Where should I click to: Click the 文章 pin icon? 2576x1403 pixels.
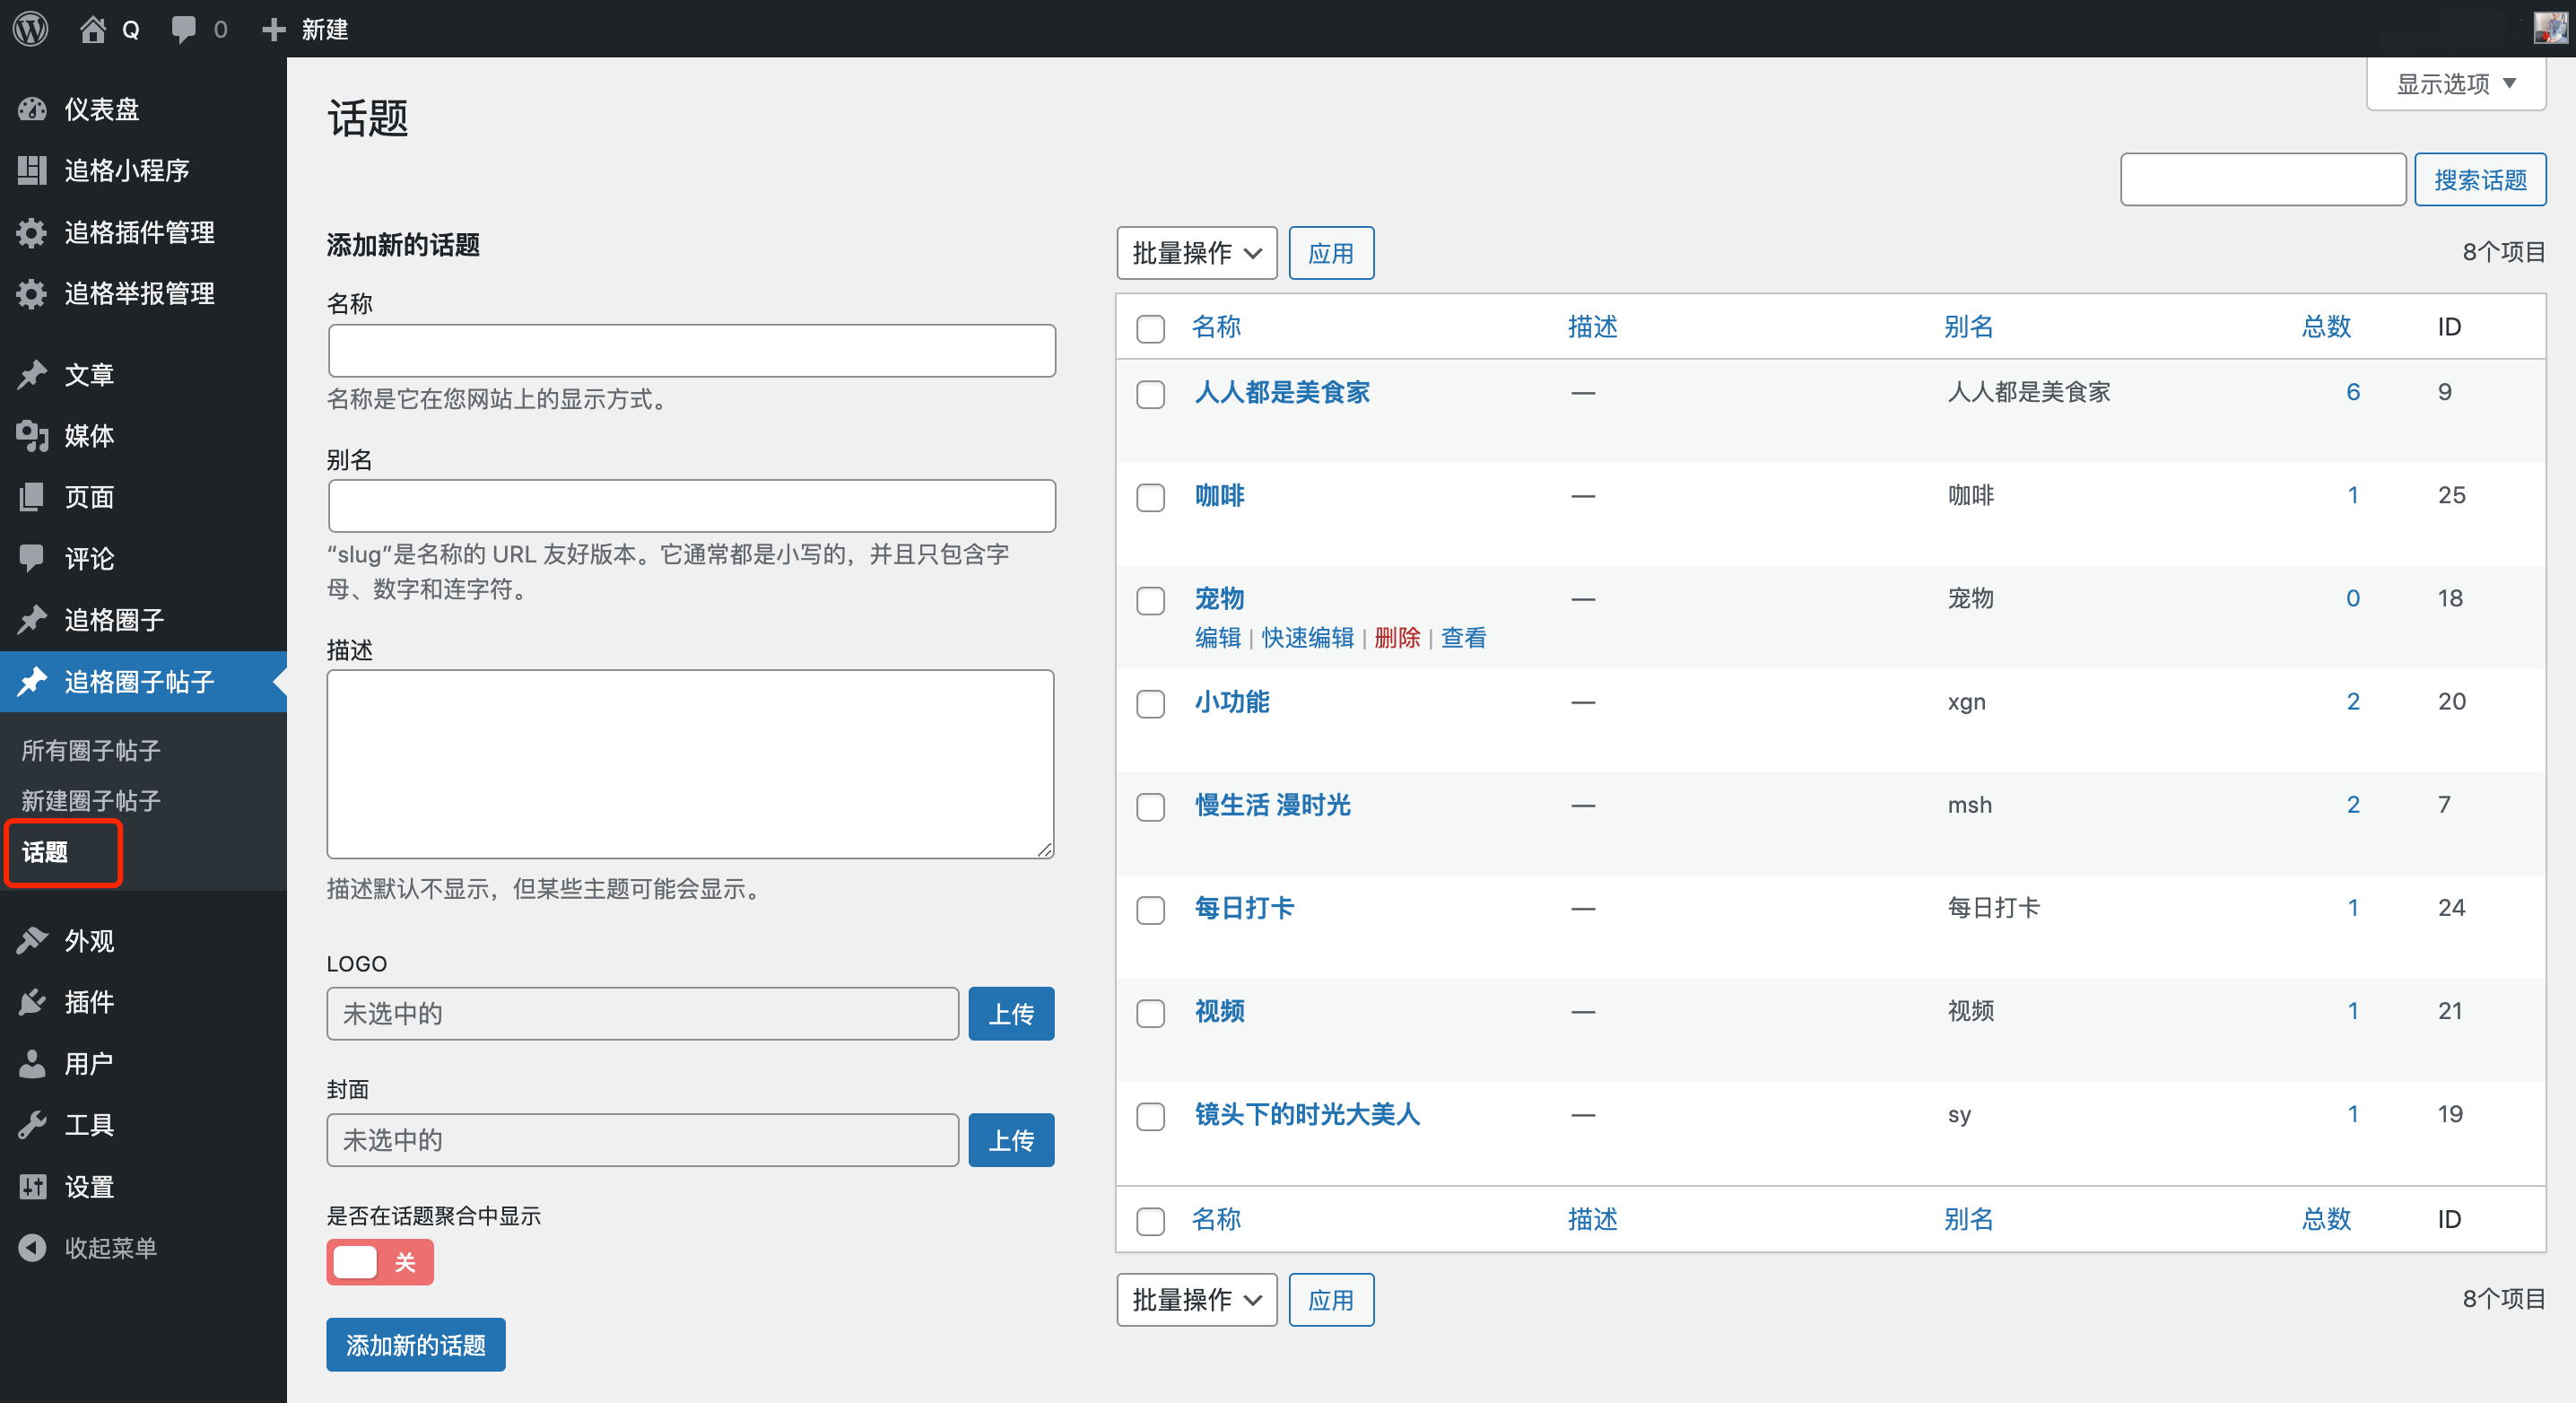click(x=32, y=374)
